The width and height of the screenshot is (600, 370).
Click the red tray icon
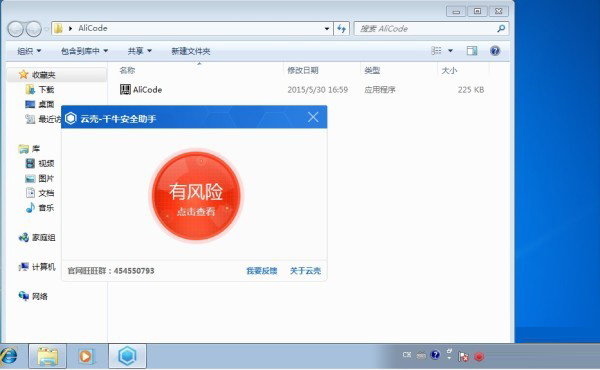tap(479, 357)
